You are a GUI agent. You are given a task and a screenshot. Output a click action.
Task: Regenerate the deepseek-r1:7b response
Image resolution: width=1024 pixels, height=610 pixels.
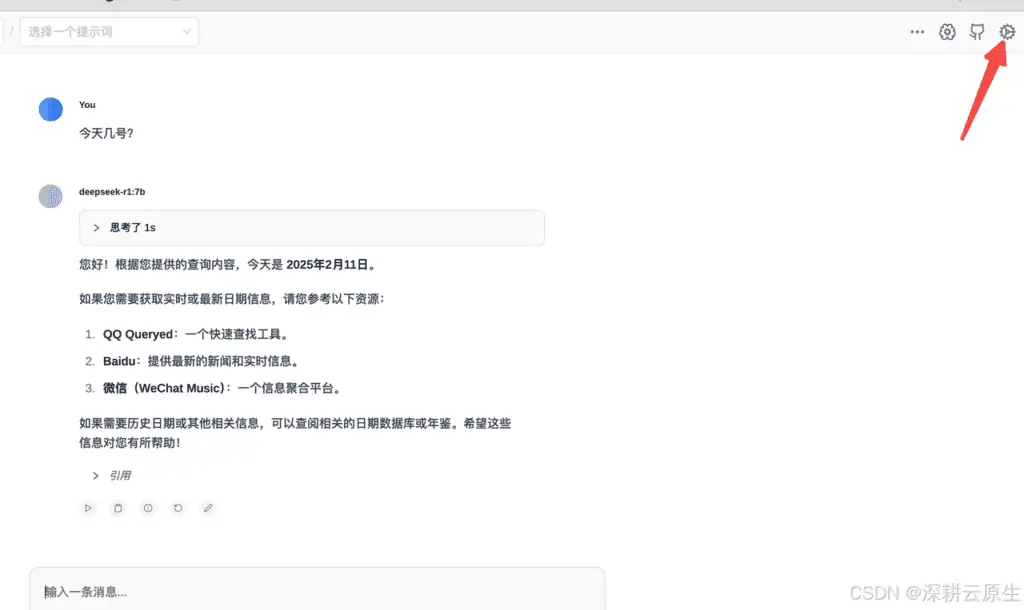click(x=178, y=508)
